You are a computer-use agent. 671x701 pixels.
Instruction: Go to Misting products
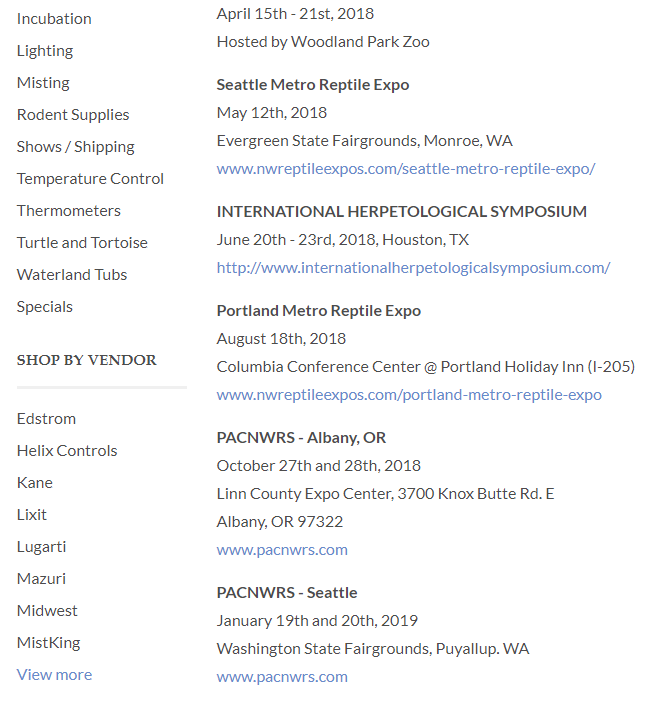(43, 83)
